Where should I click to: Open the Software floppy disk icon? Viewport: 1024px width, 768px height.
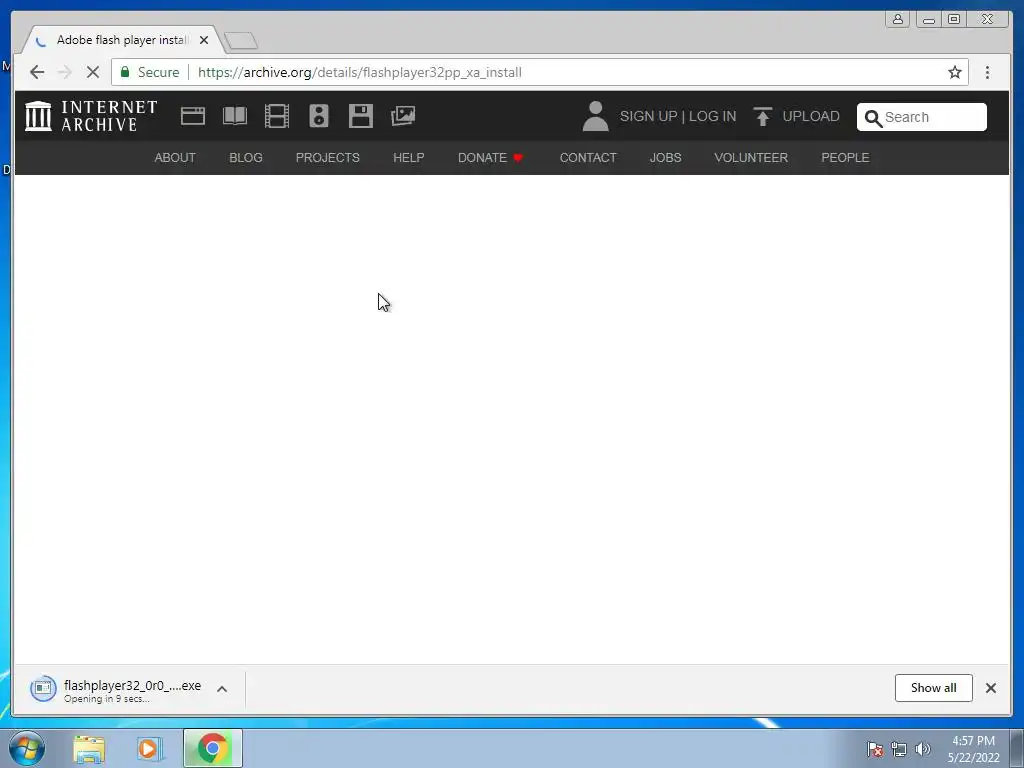360,116
